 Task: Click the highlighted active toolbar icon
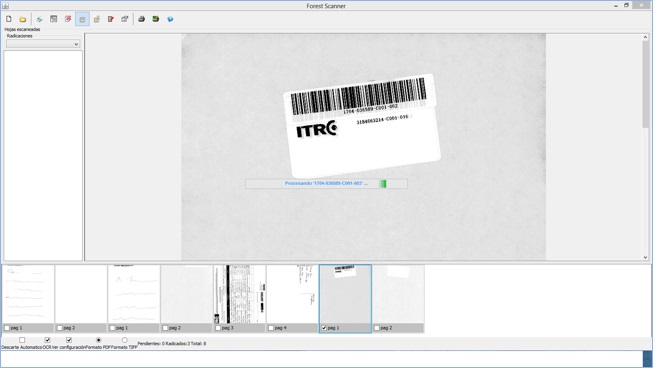pyautogui.click(x=83, y=19)
